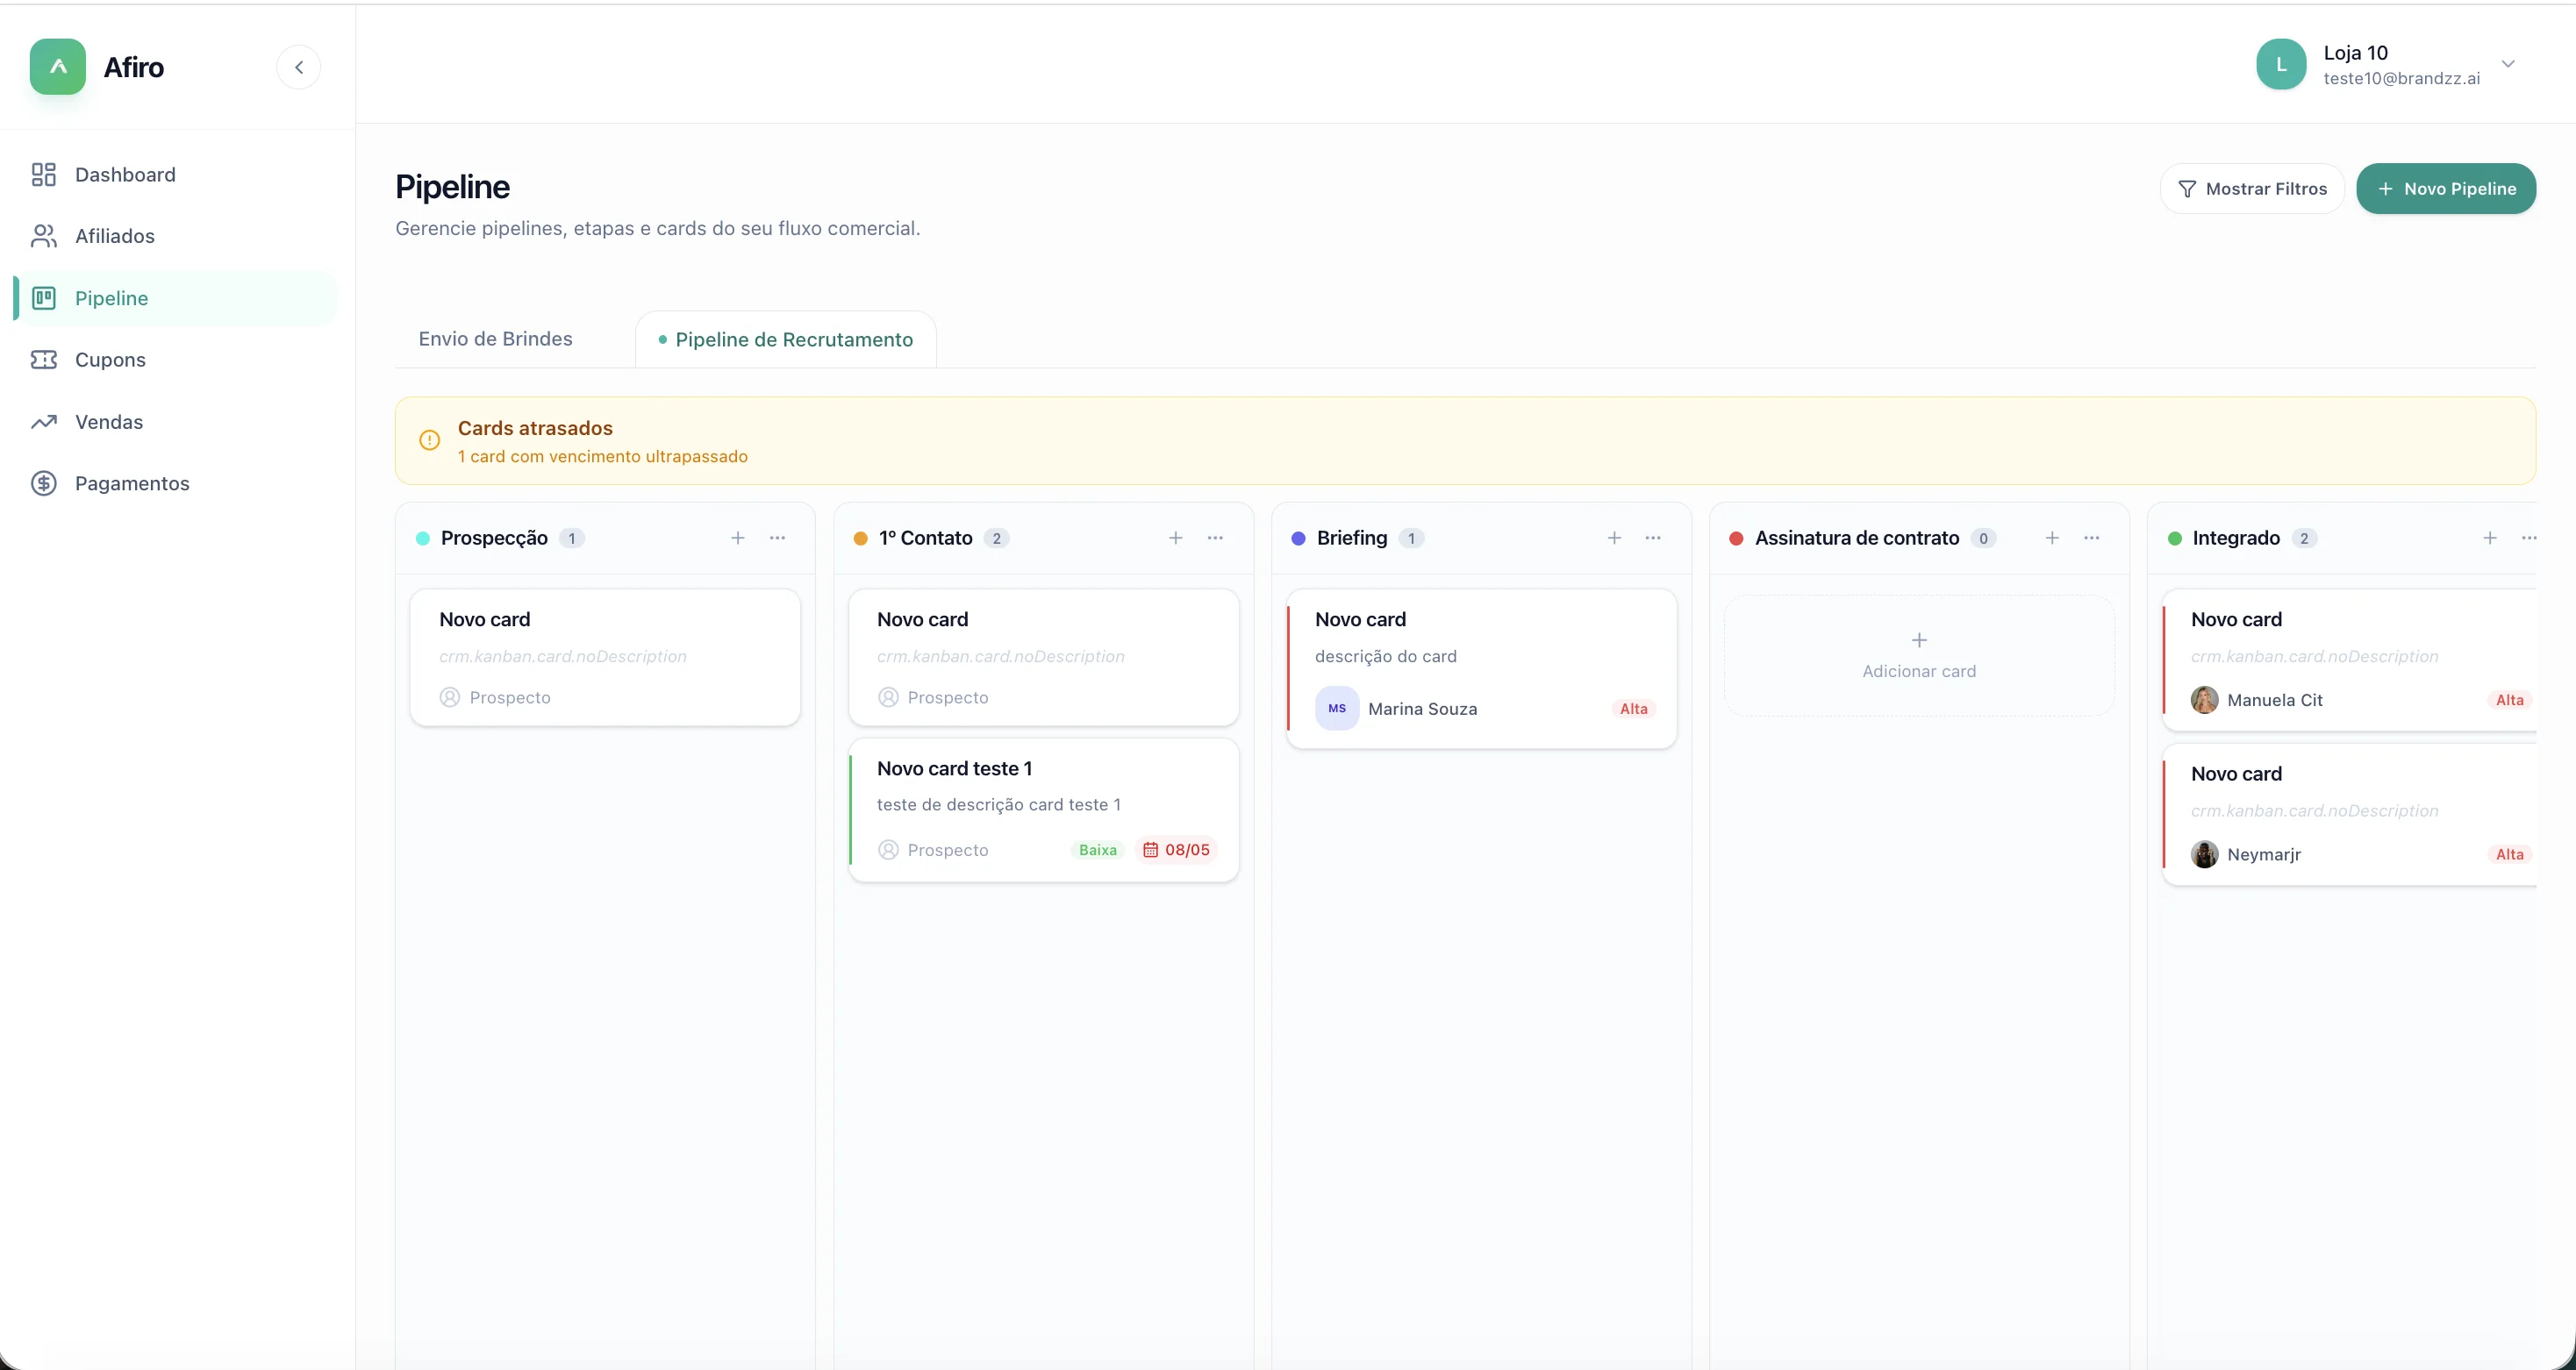Viewport: 2576px width, 1370px height.
Task: Open Vendas in the sidebar
Action: click(x=175, y=422)
